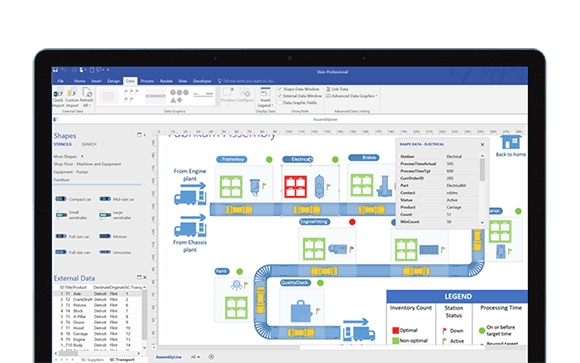Open the Equipment - Pumps stencil
The image size is (580, 363).
click(71, 172)
